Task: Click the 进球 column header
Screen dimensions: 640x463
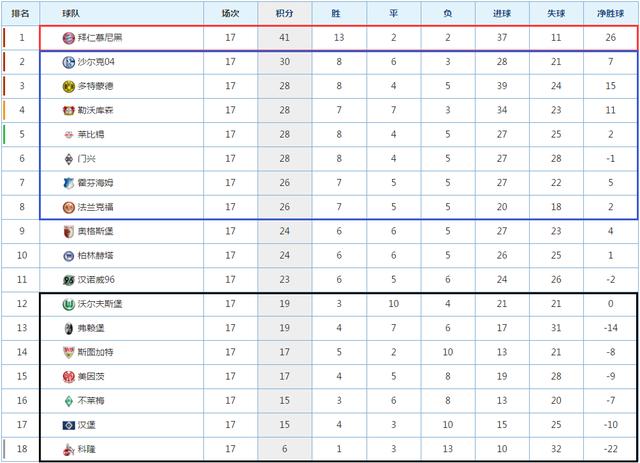Action: click(502, 13)
